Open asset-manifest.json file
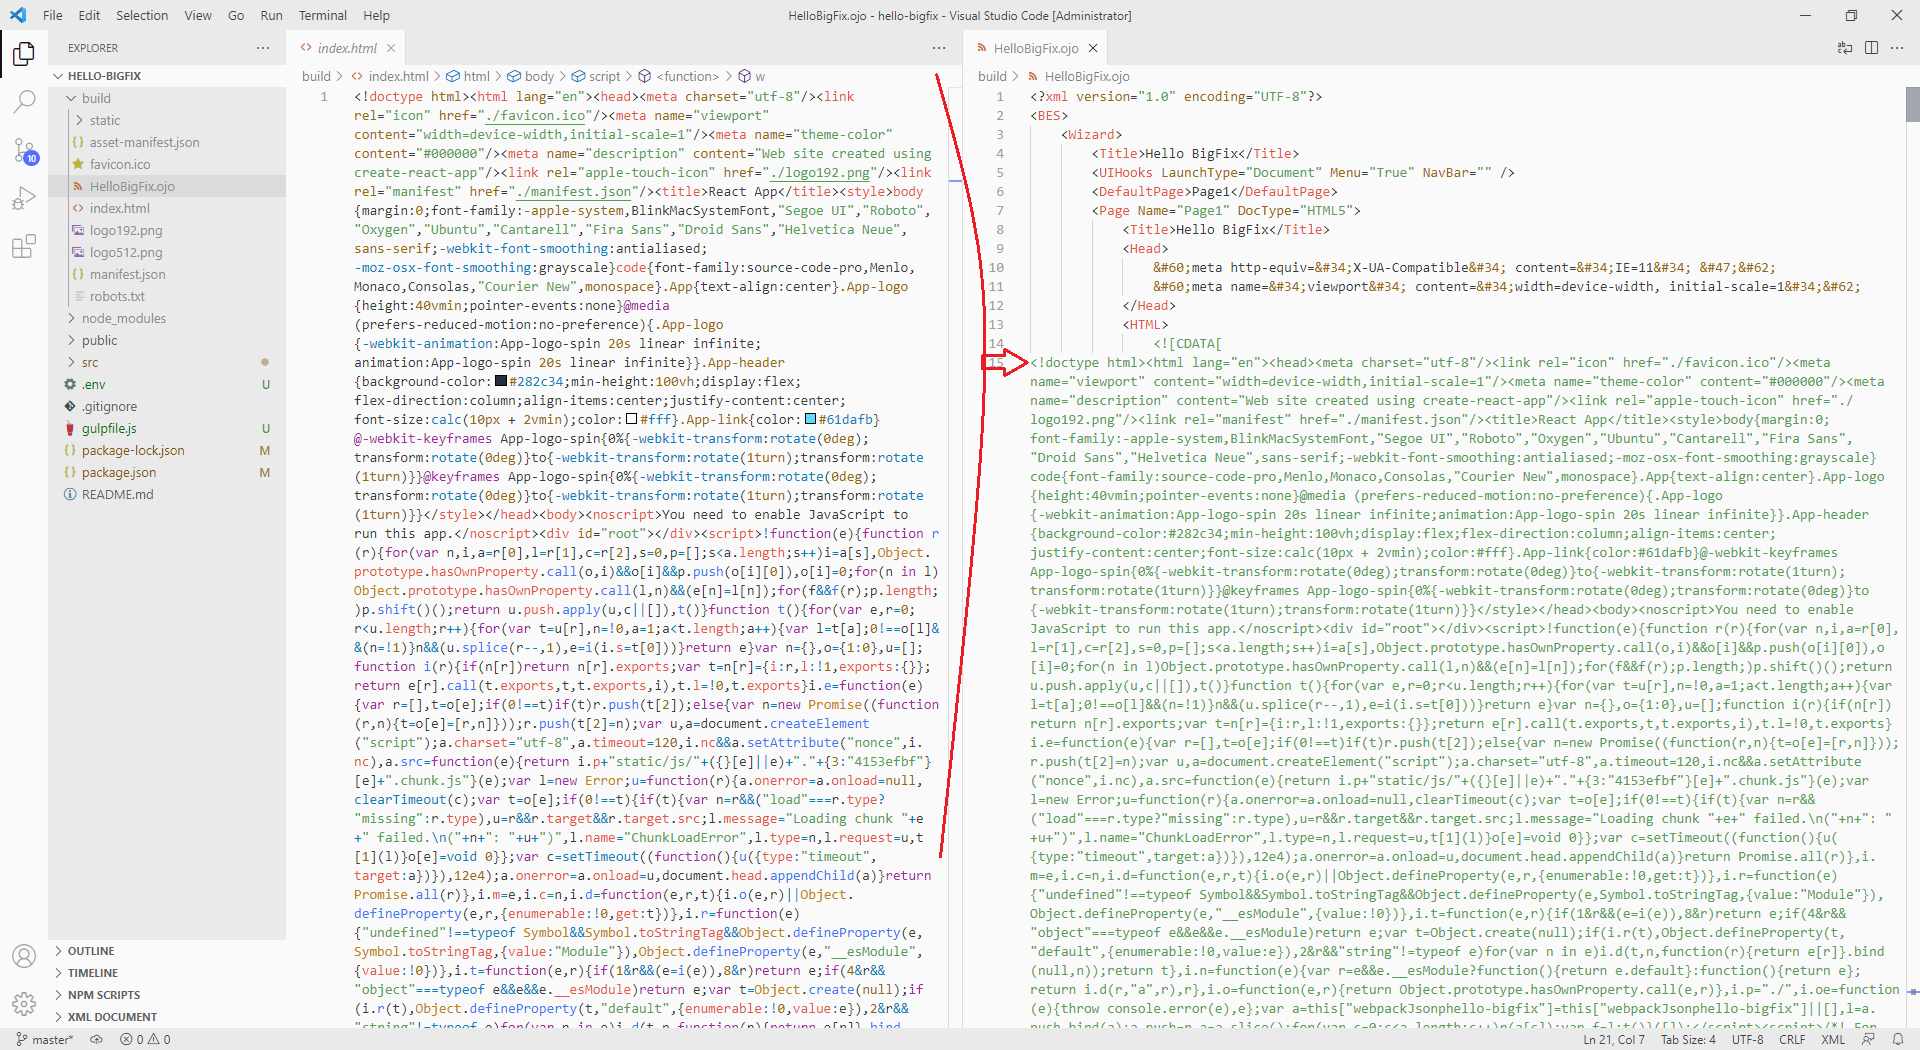The height and width of the screenshot is (1050, 1920). coord(167,142)
